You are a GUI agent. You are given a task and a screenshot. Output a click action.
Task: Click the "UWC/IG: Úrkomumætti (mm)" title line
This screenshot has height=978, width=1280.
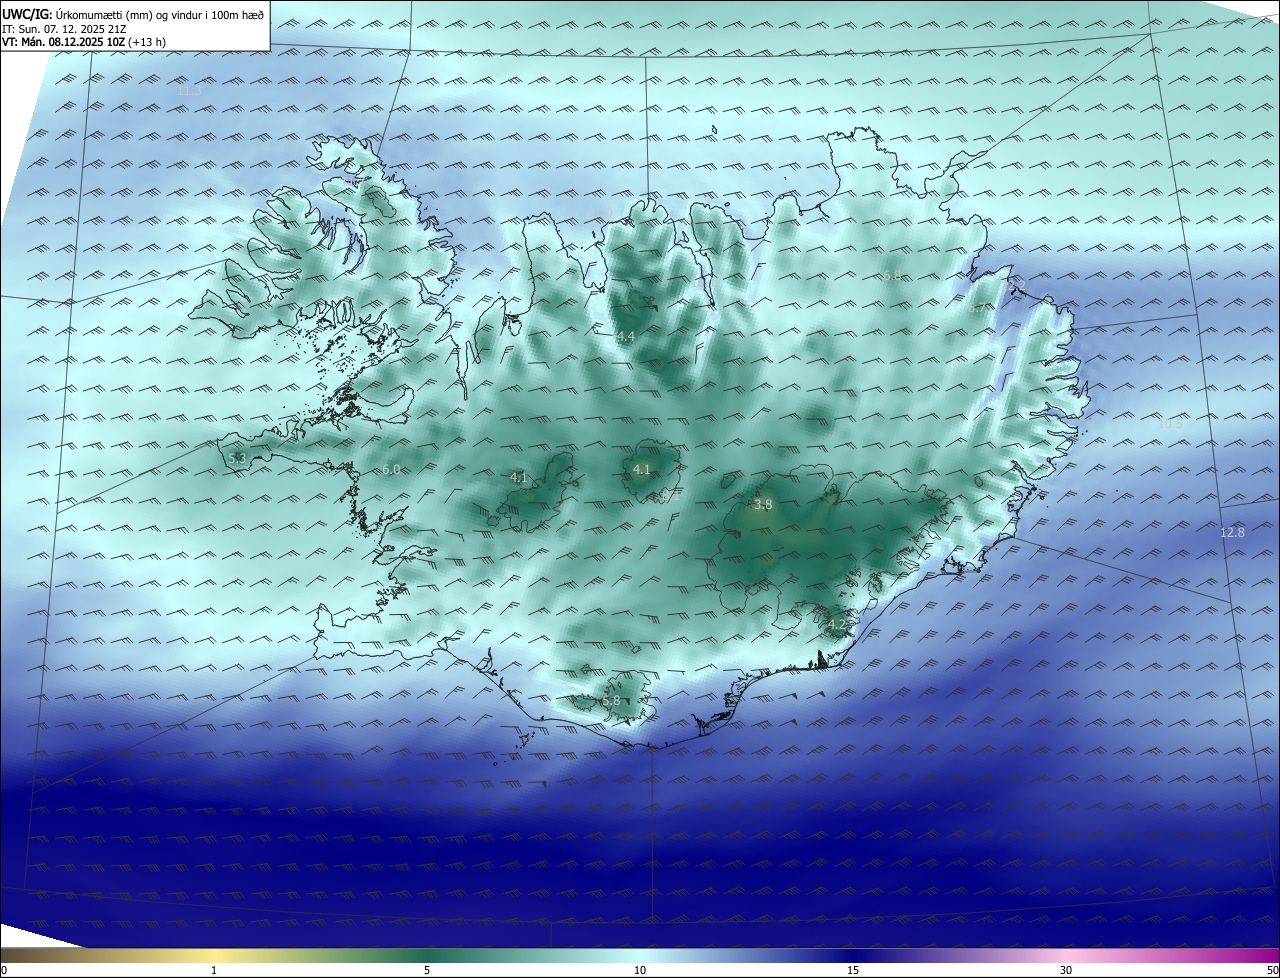[x=133, y=14]
